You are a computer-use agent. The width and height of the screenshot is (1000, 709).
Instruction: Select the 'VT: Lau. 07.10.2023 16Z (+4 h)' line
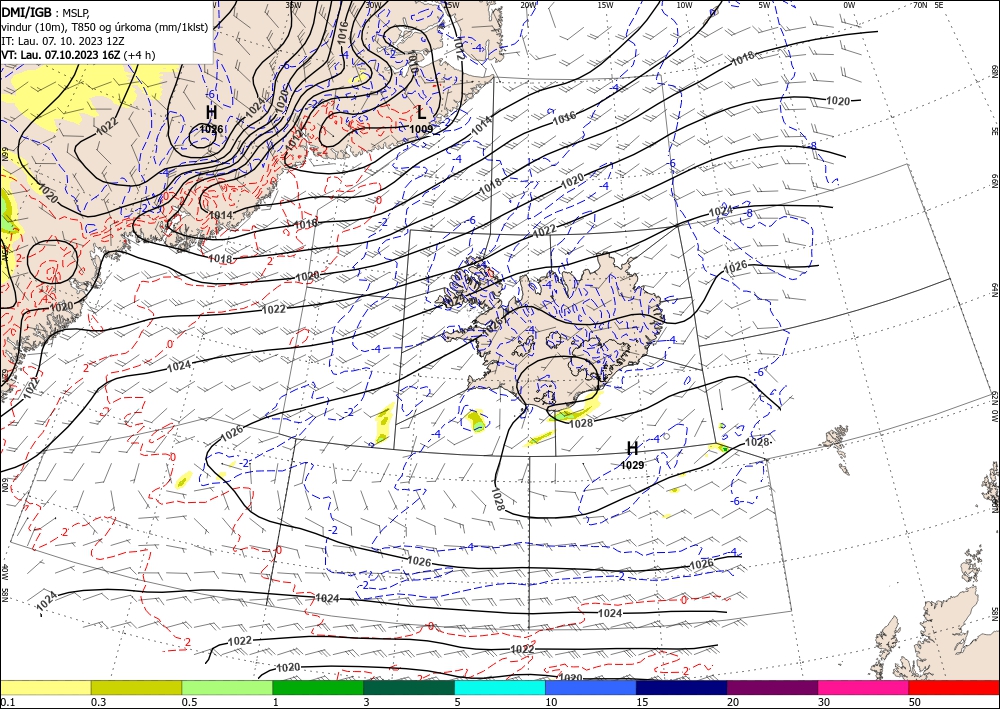tap(78, 55)
